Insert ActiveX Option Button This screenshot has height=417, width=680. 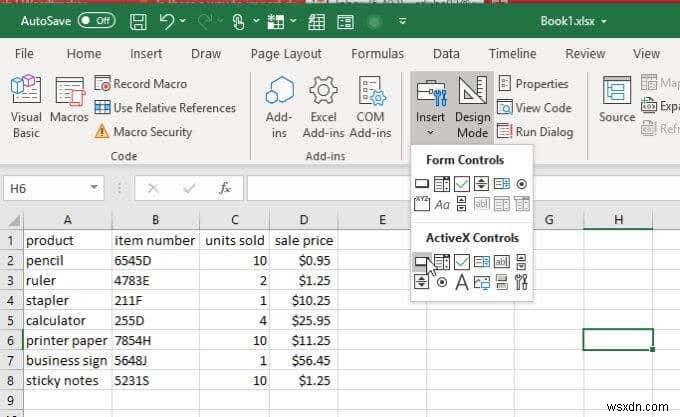pos(442,282)
